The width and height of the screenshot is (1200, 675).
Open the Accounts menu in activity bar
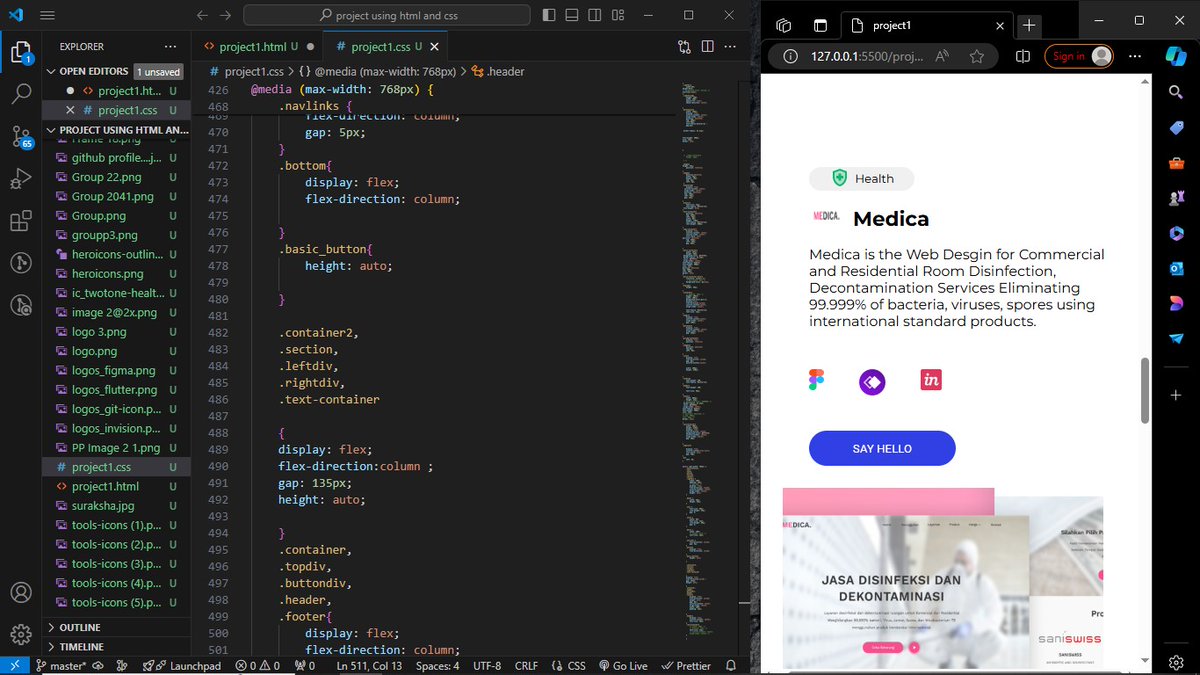point(21,593)
